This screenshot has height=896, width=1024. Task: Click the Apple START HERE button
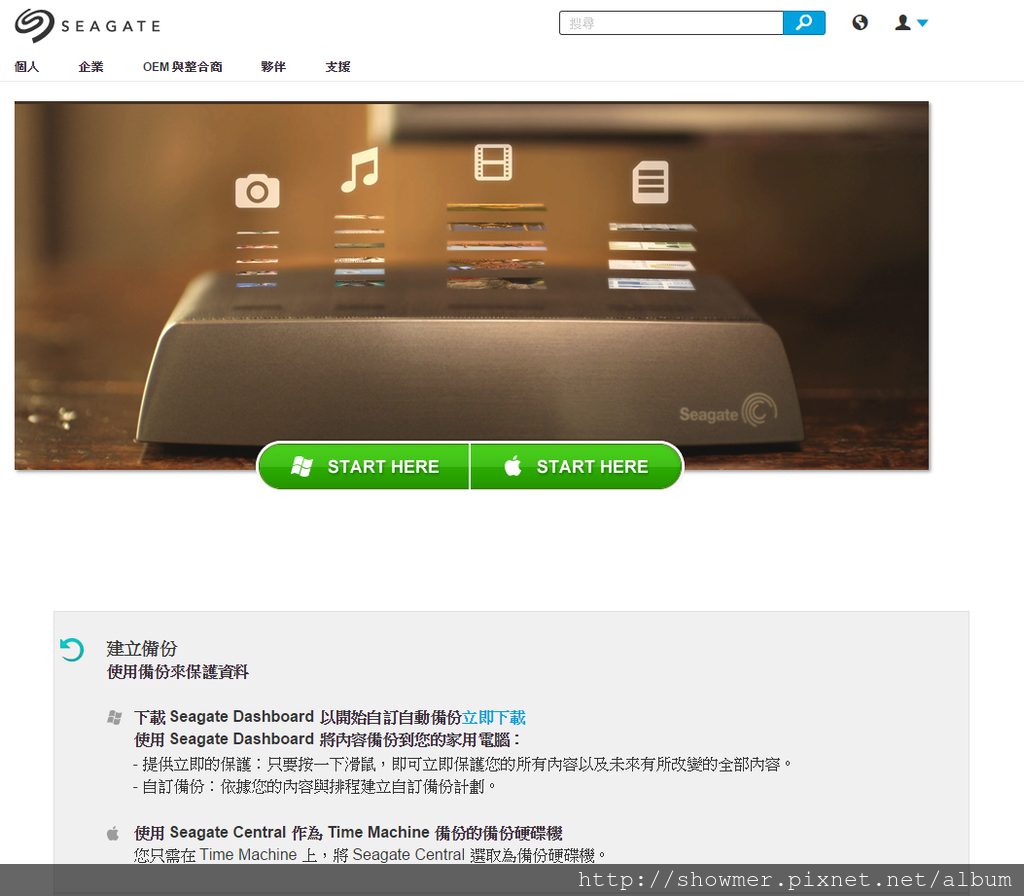(576, 466)
